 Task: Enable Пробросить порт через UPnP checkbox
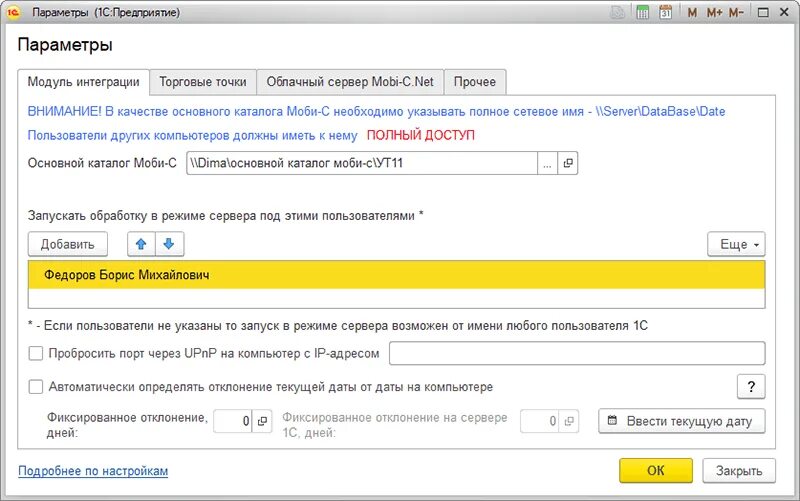pyautogui.click(x=36, y=353)
